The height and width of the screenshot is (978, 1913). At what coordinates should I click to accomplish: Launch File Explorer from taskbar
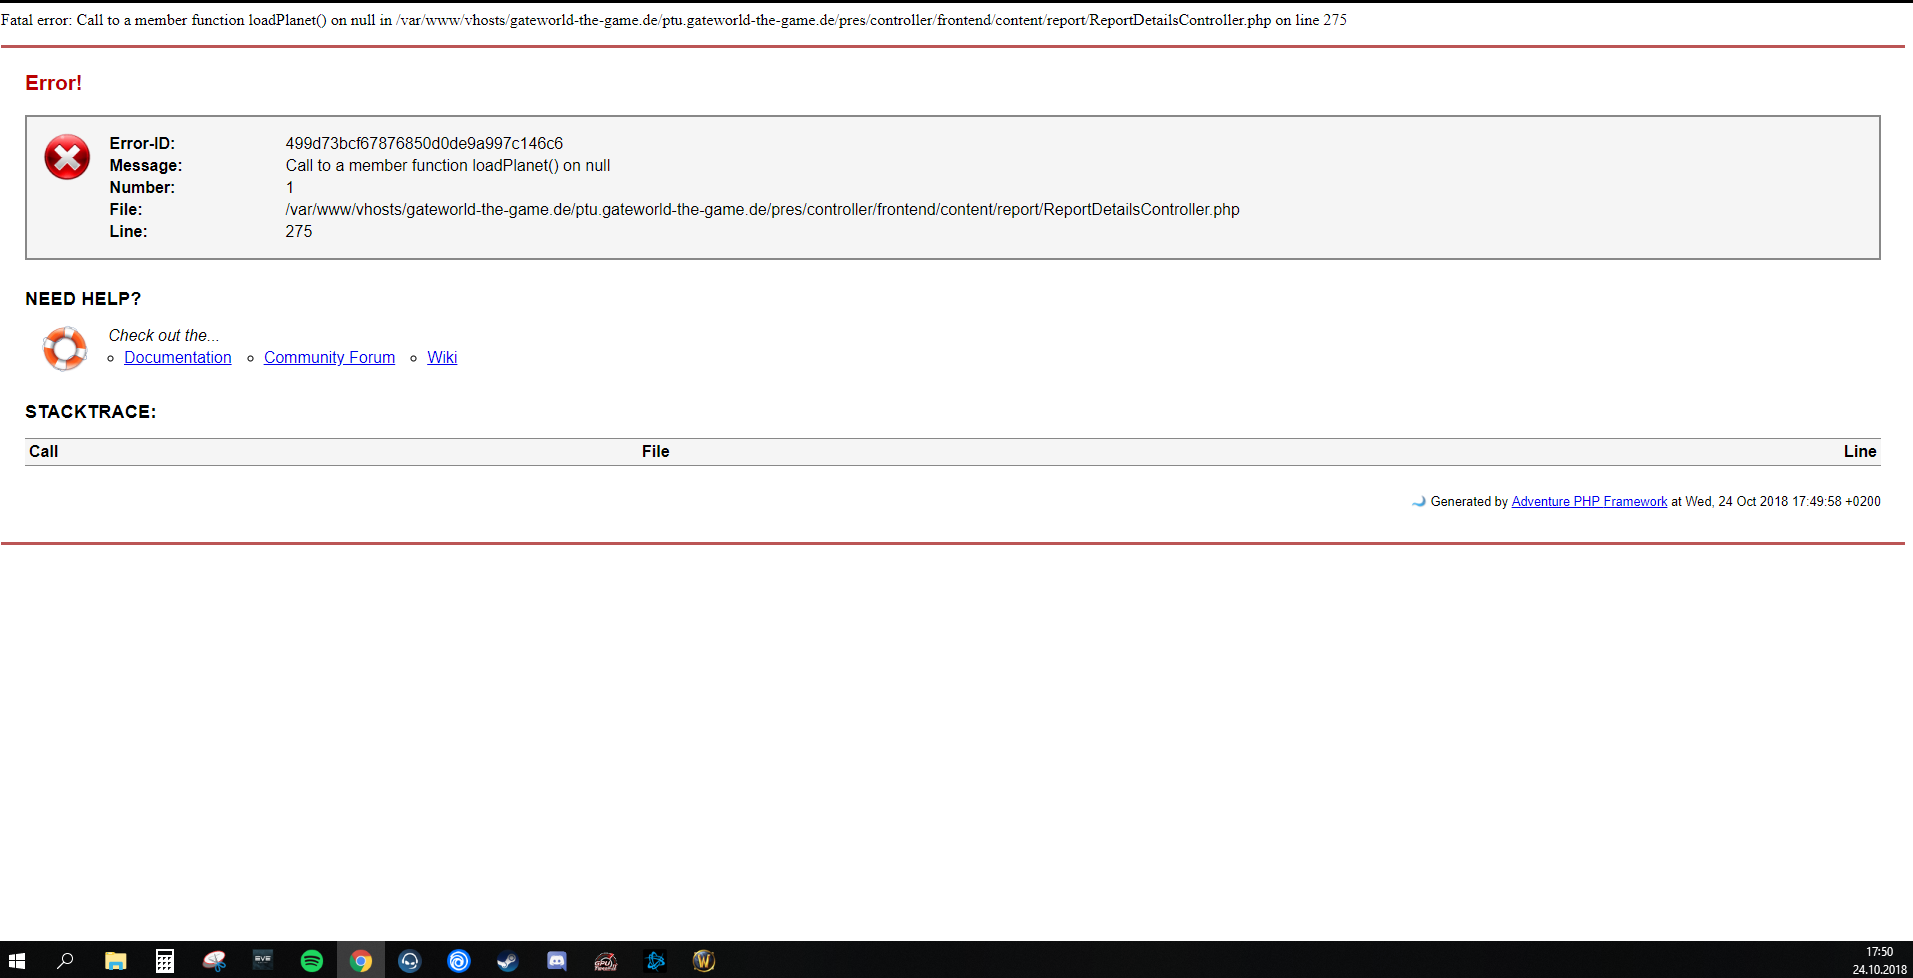[x=116, y=961]
